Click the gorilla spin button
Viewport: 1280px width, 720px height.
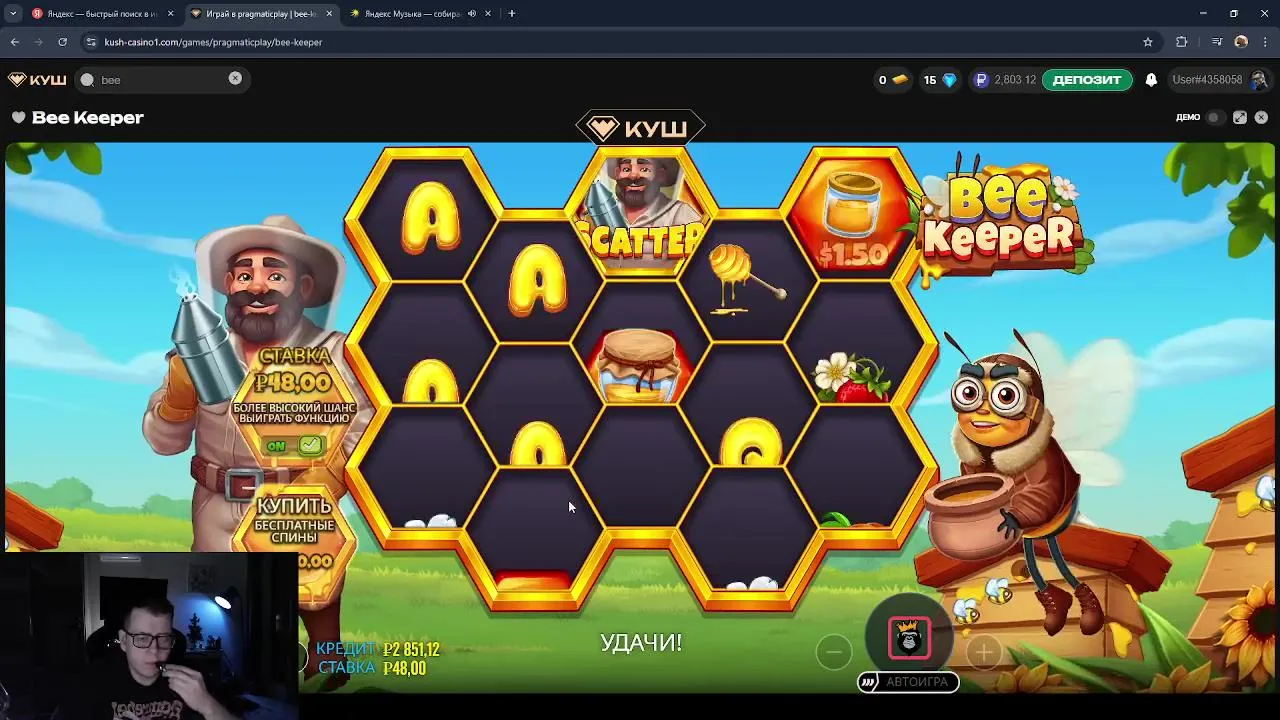coord(909,638)
